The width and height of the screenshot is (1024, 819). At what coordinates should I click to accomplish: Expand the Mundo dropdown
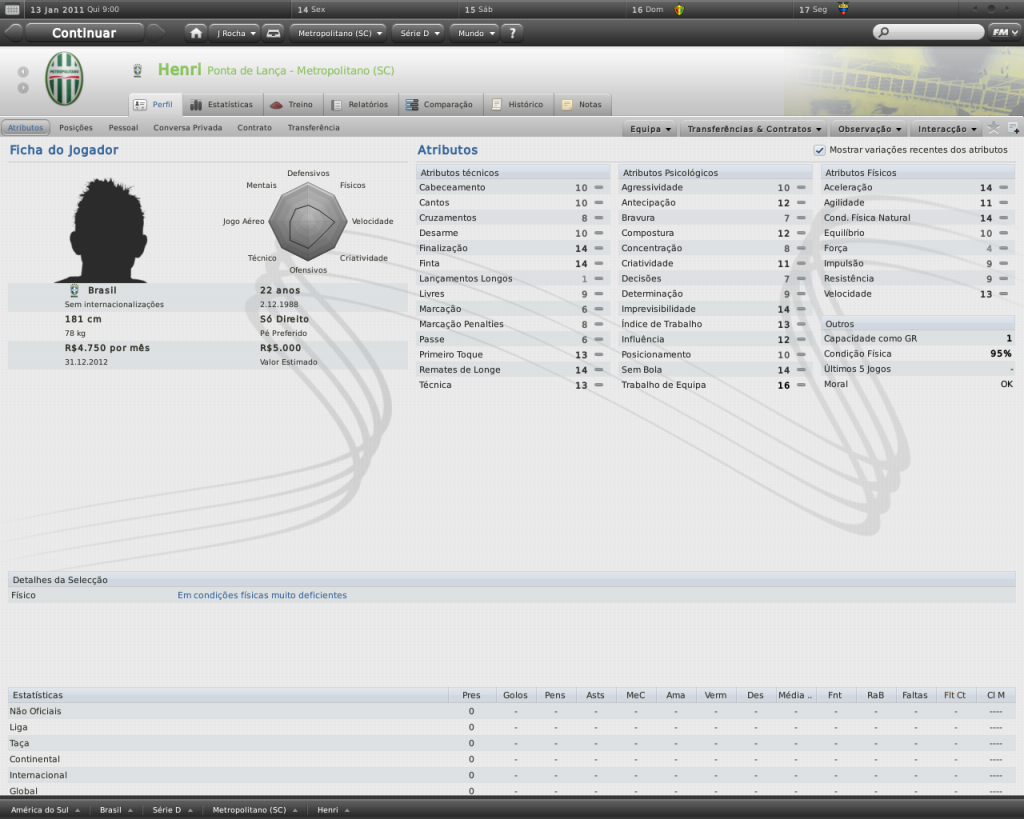tap(475, 33)
